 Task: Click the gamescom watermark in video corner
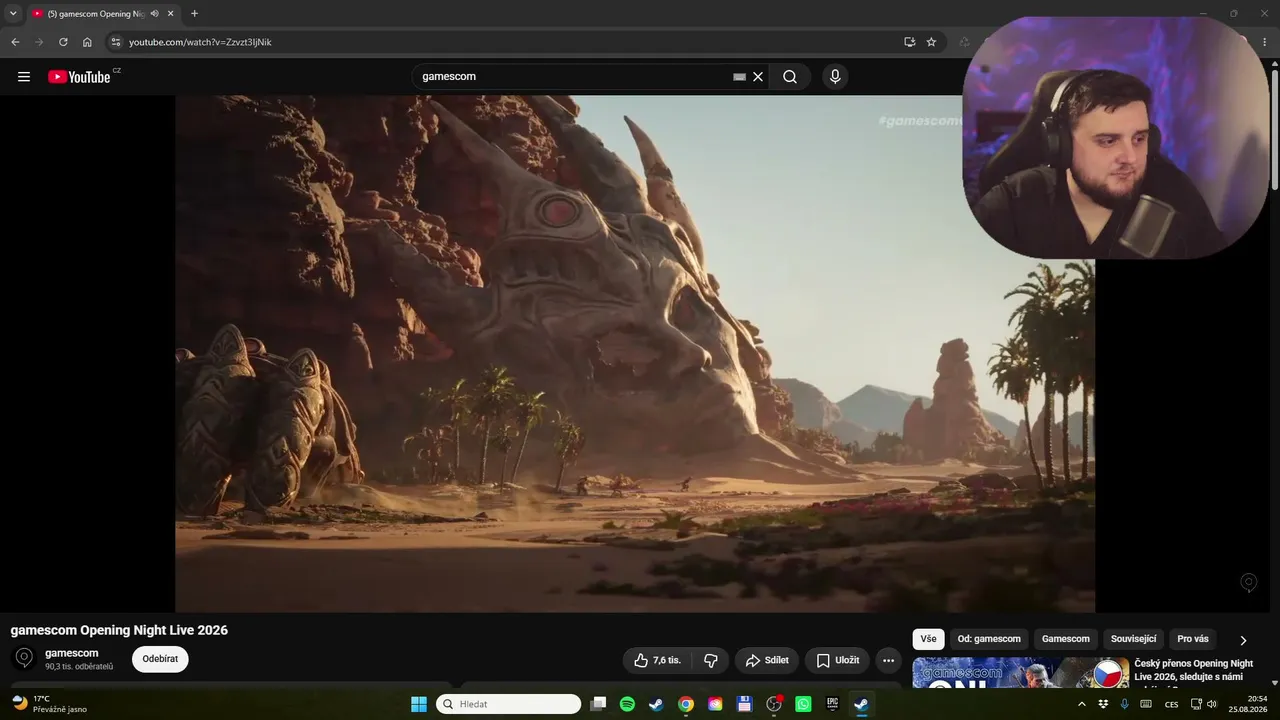pyautogui.click(x=1248, y=582)
